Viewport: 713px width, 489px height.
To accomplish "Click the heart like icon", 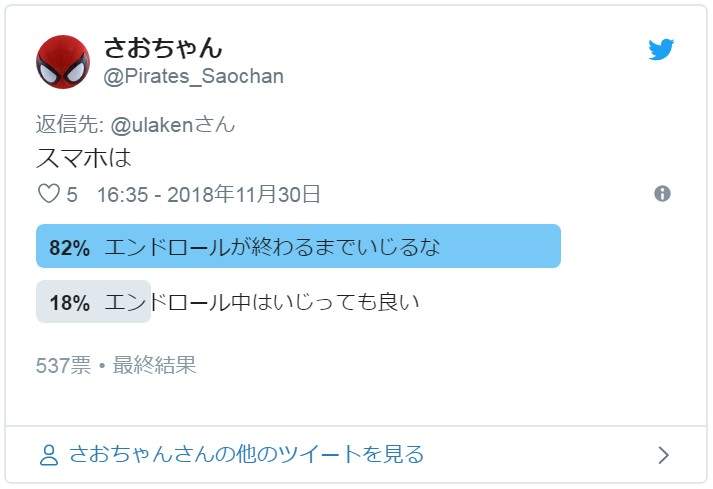I will point(48,194).
